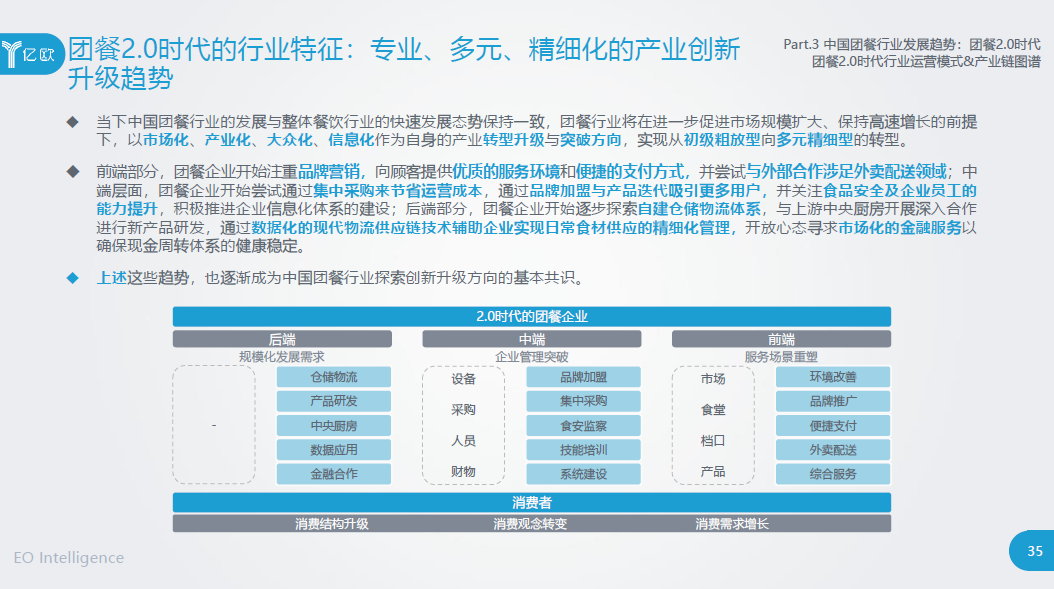
Task: Click the 消费观念转变 label in gray bar
Action: [530, 524]
